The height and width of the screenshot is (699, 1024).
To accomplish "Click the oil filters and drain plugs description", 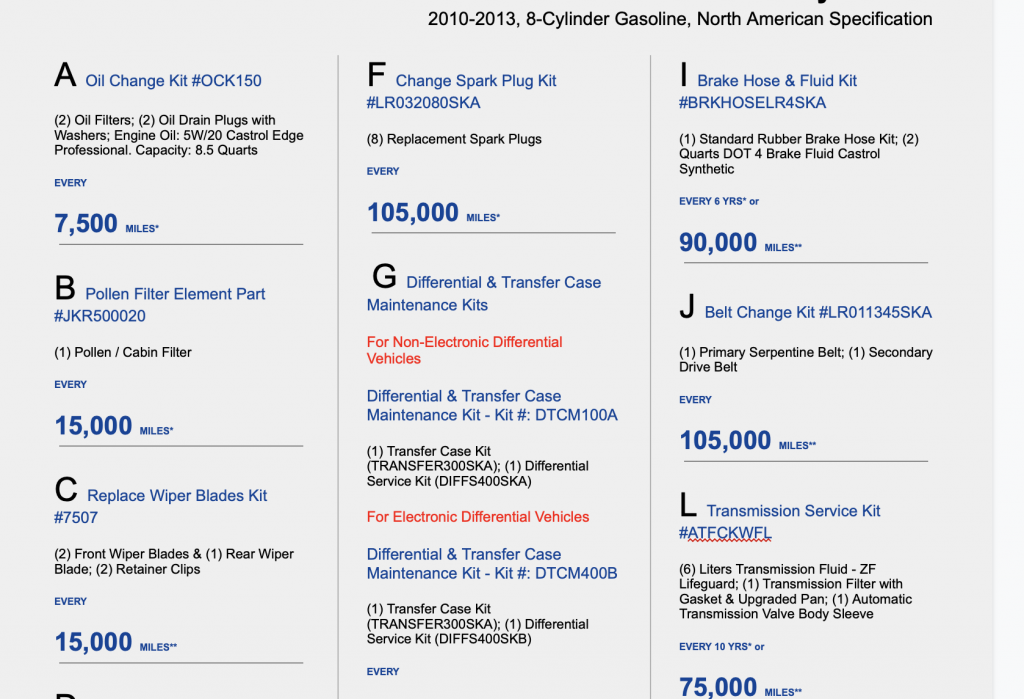I will tap(179, 135).
